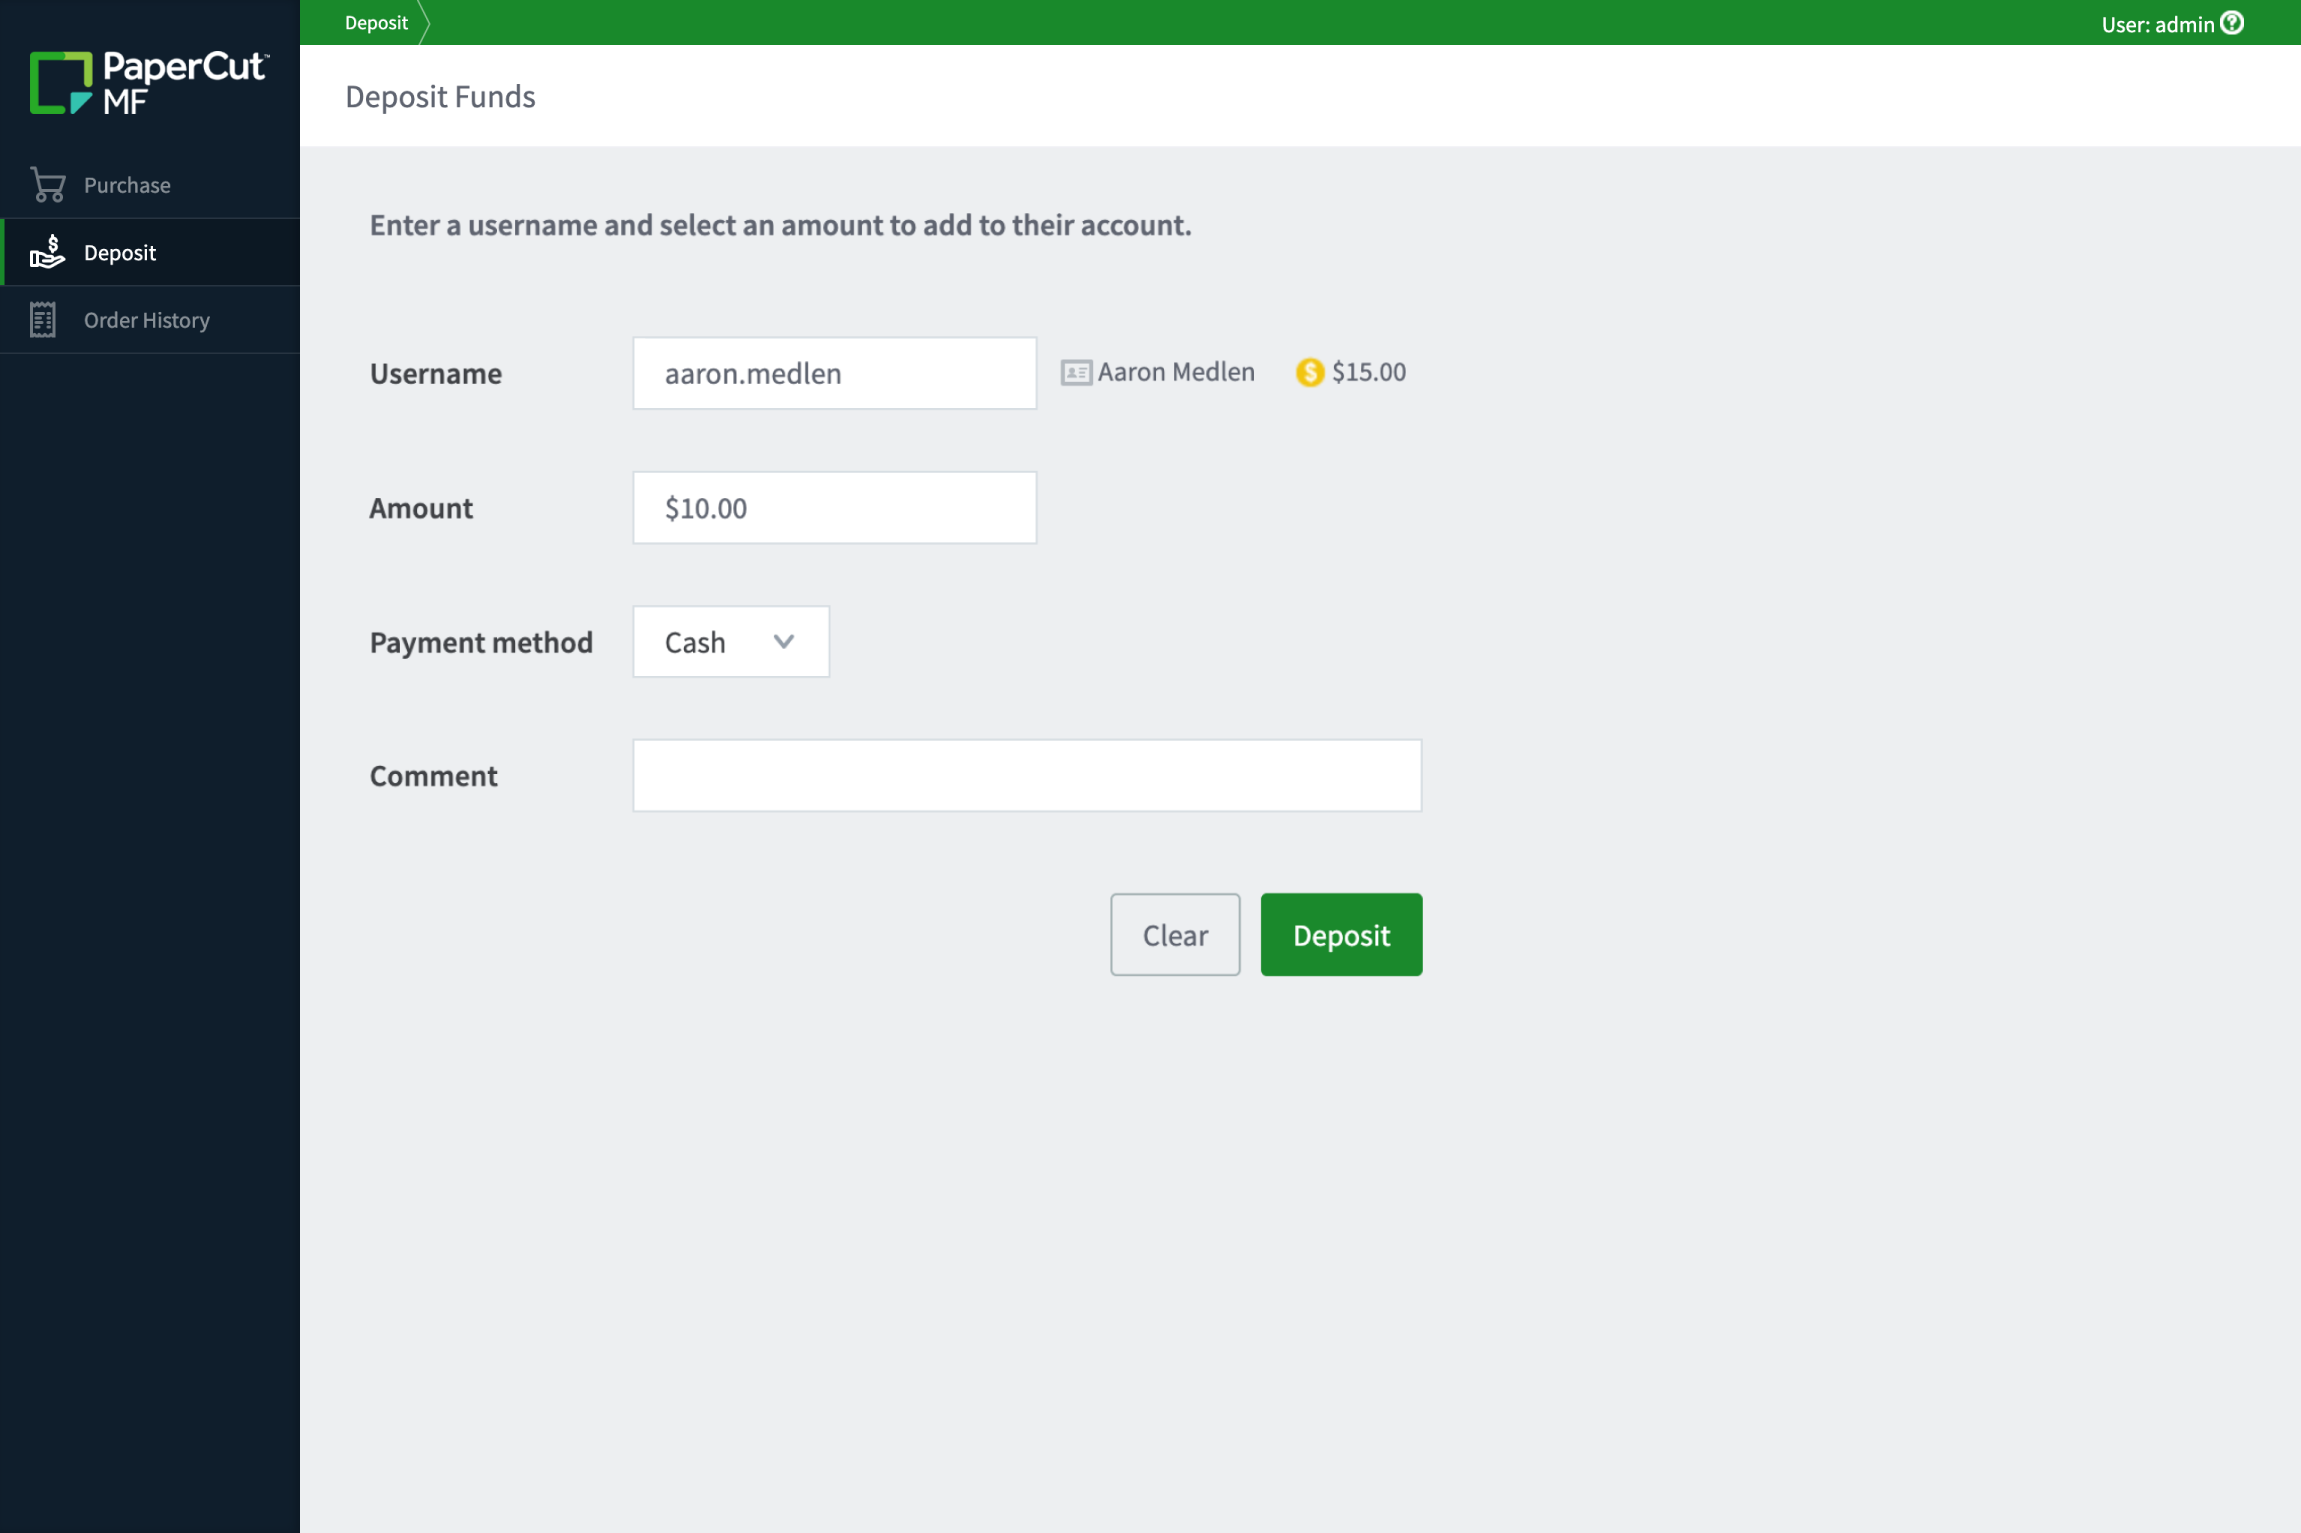Open Order History via the receipt icon
The width and height of the screenshot is (2301, 1533).
[42, 319]
